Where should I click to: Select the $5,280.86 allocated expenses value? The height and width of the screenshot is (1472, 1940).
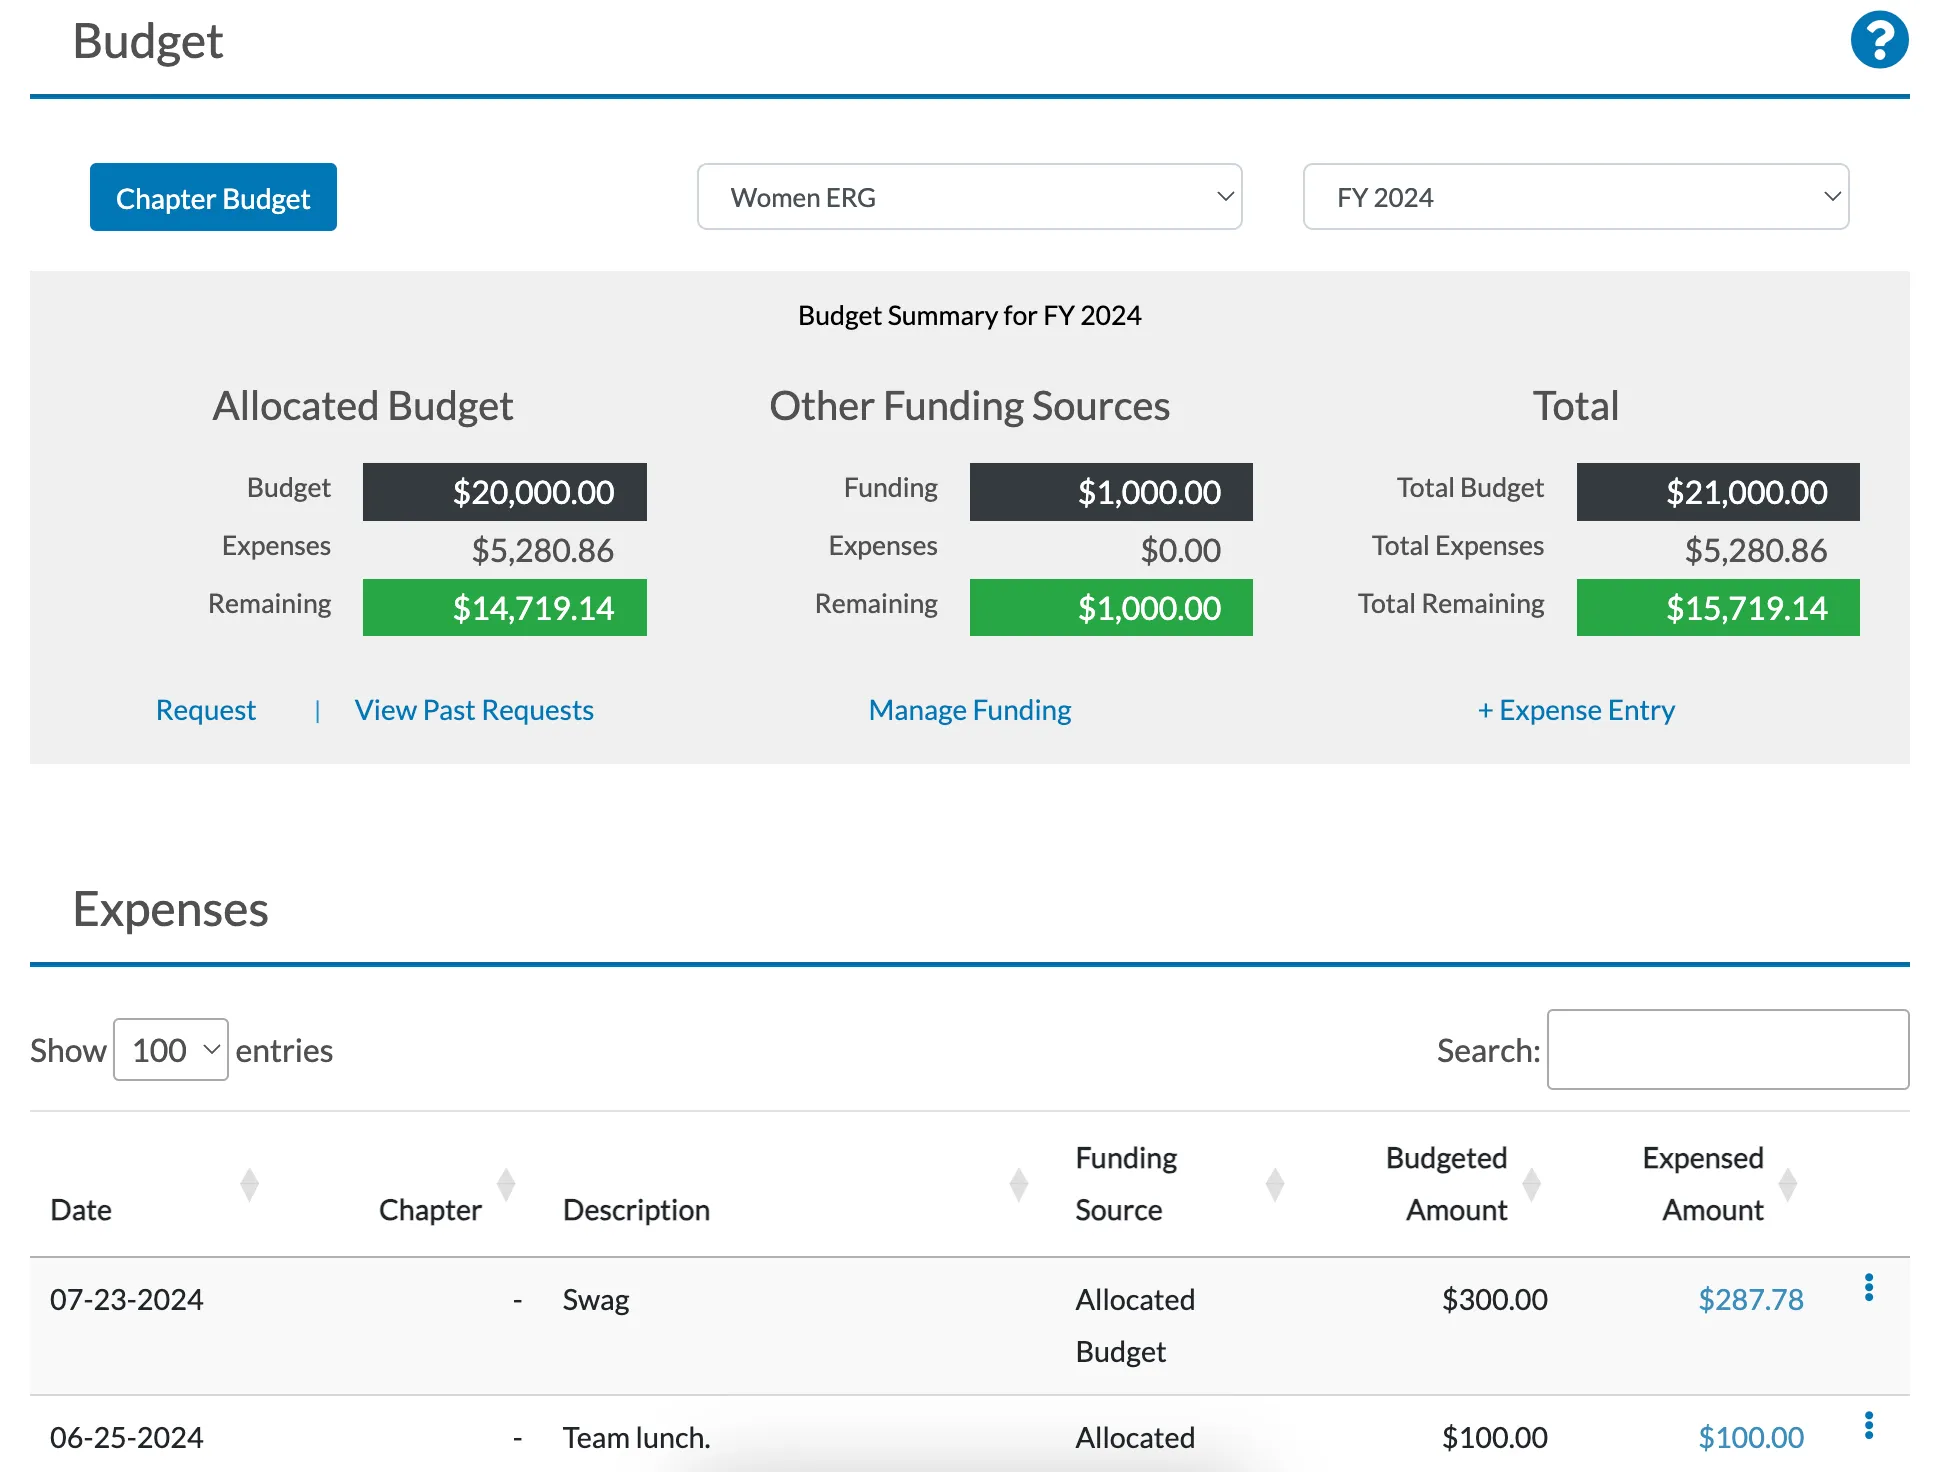point(542,550)
